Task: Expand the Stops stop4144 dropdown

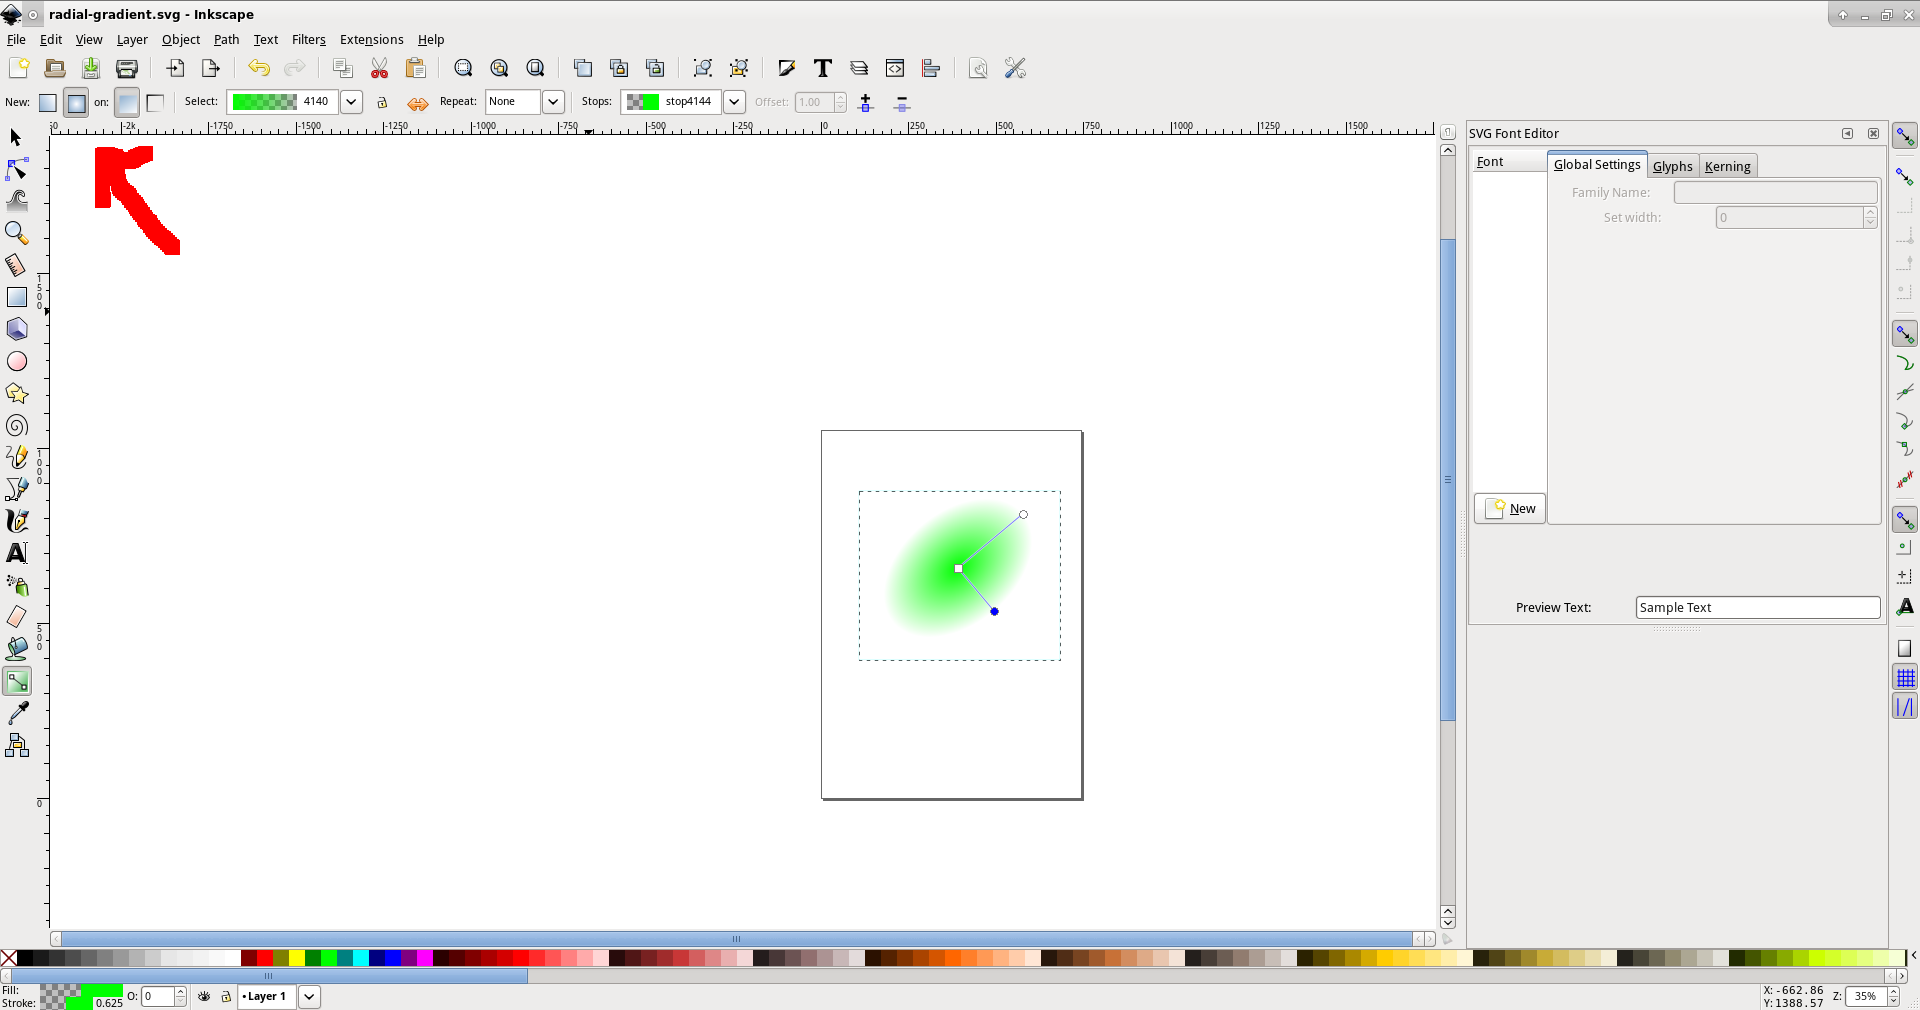Action: [x=734, y=101]
